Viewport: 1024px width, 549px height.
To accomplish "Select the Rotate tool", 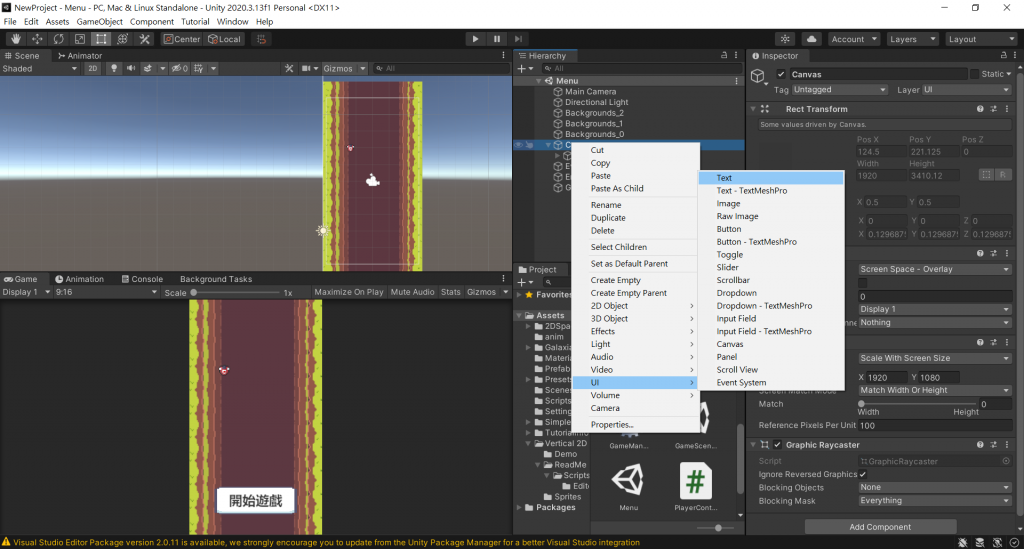I will coord(59,39).
